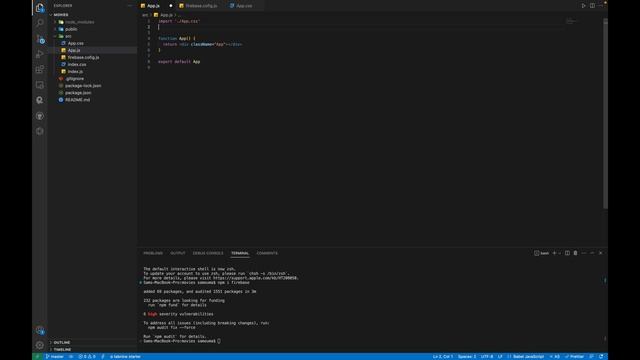Click the master branch indicator
Image resolution: width=640 pixels, height=360 pixels.
click(54, 356)
